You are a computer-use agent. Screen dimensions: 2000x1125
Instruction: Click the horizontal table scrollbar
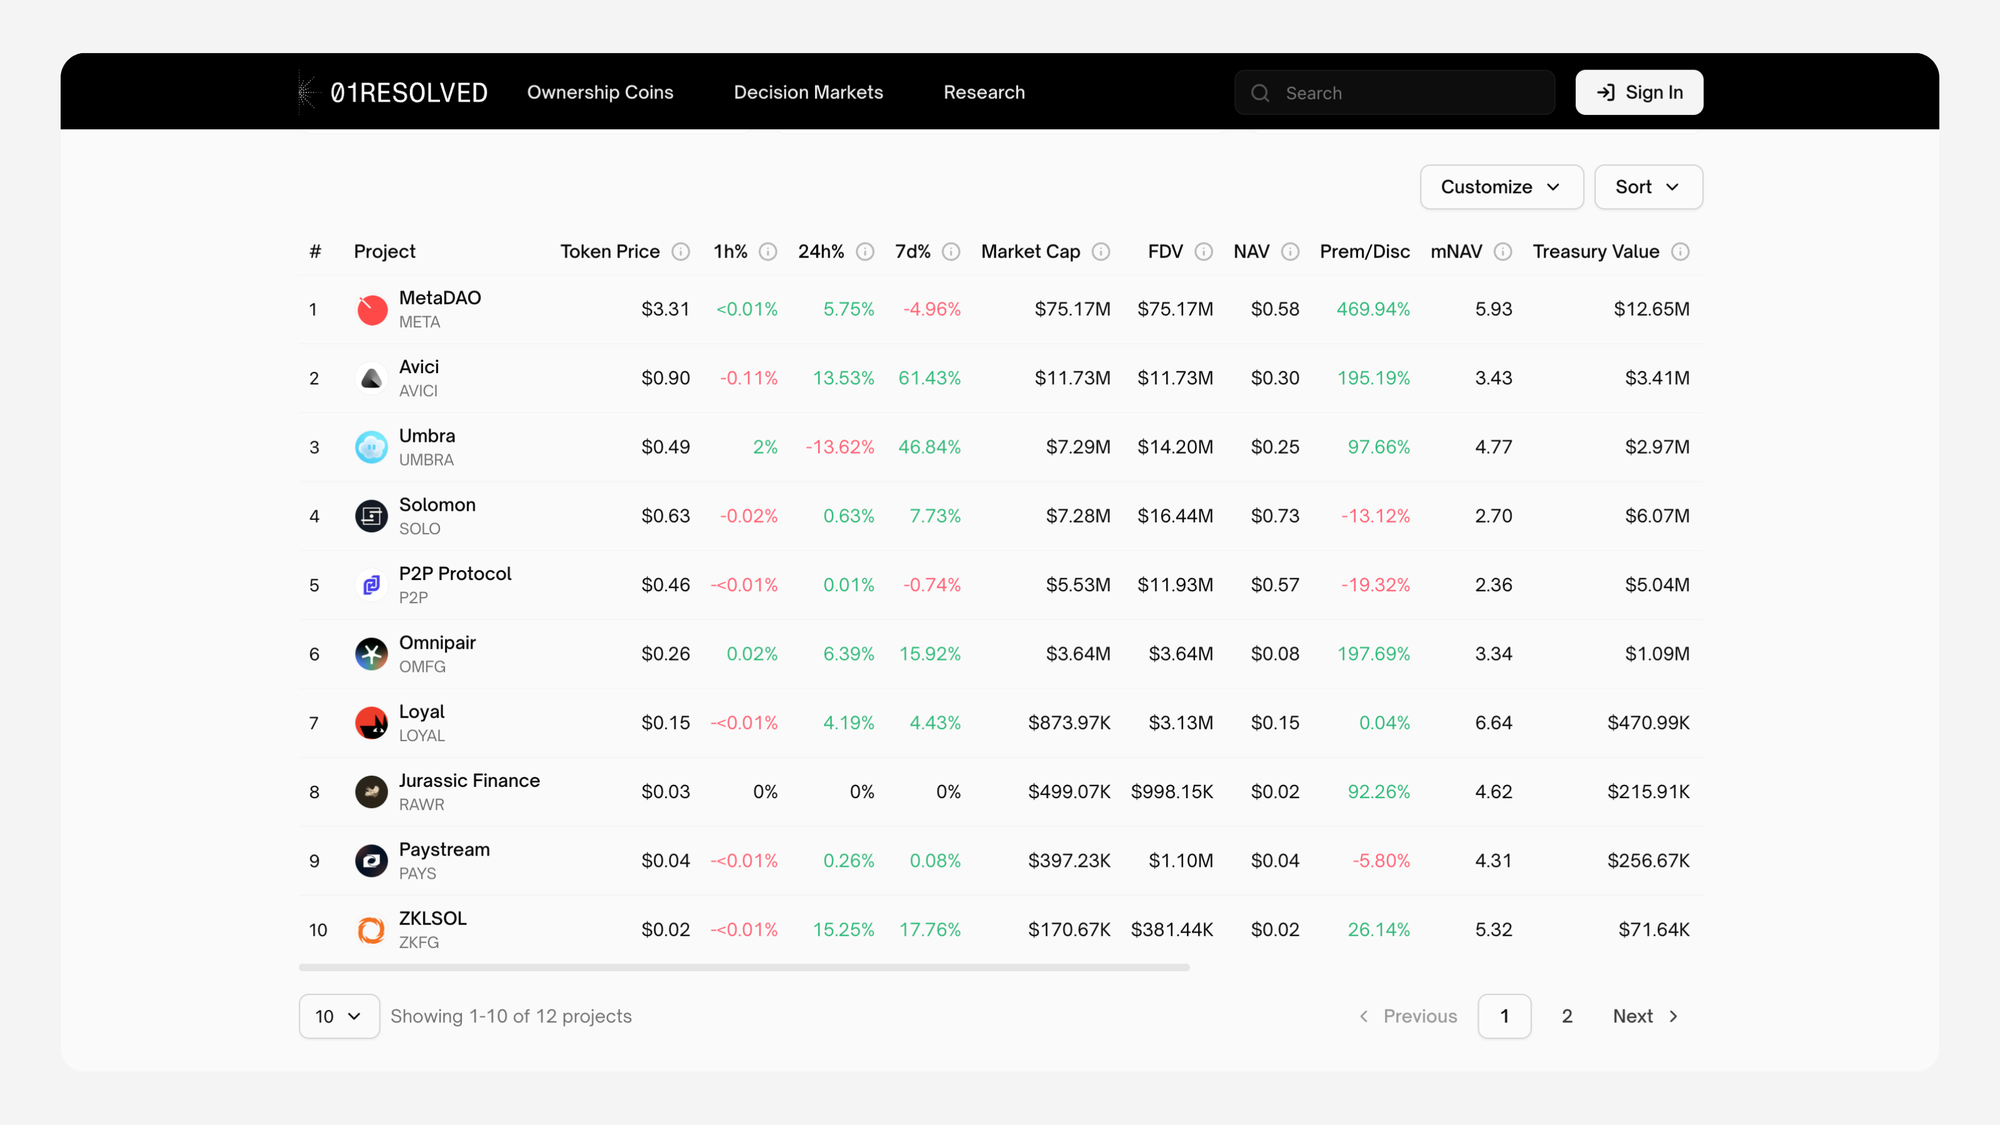click(744, 968)
